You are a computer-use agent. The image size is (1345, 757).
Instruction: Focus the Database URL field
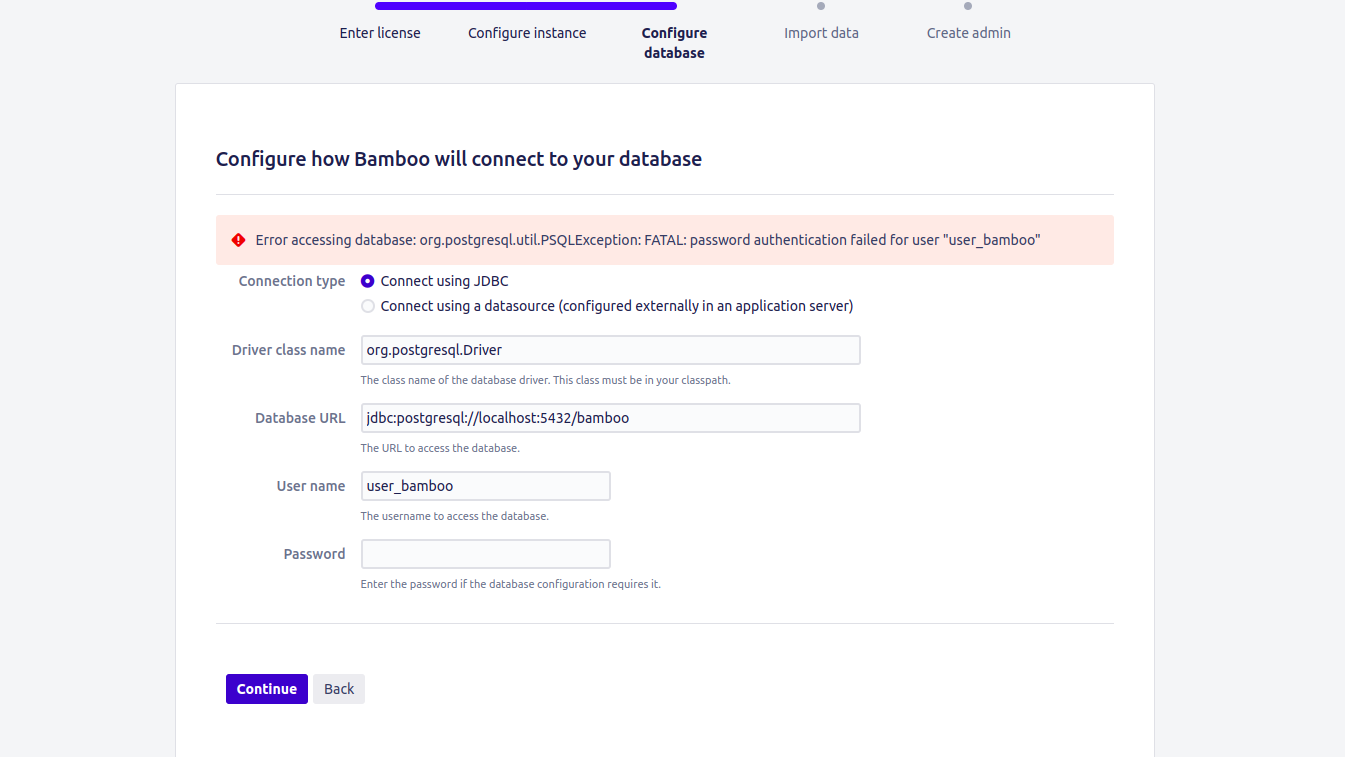pyautogui.click(x=610, y=418)
